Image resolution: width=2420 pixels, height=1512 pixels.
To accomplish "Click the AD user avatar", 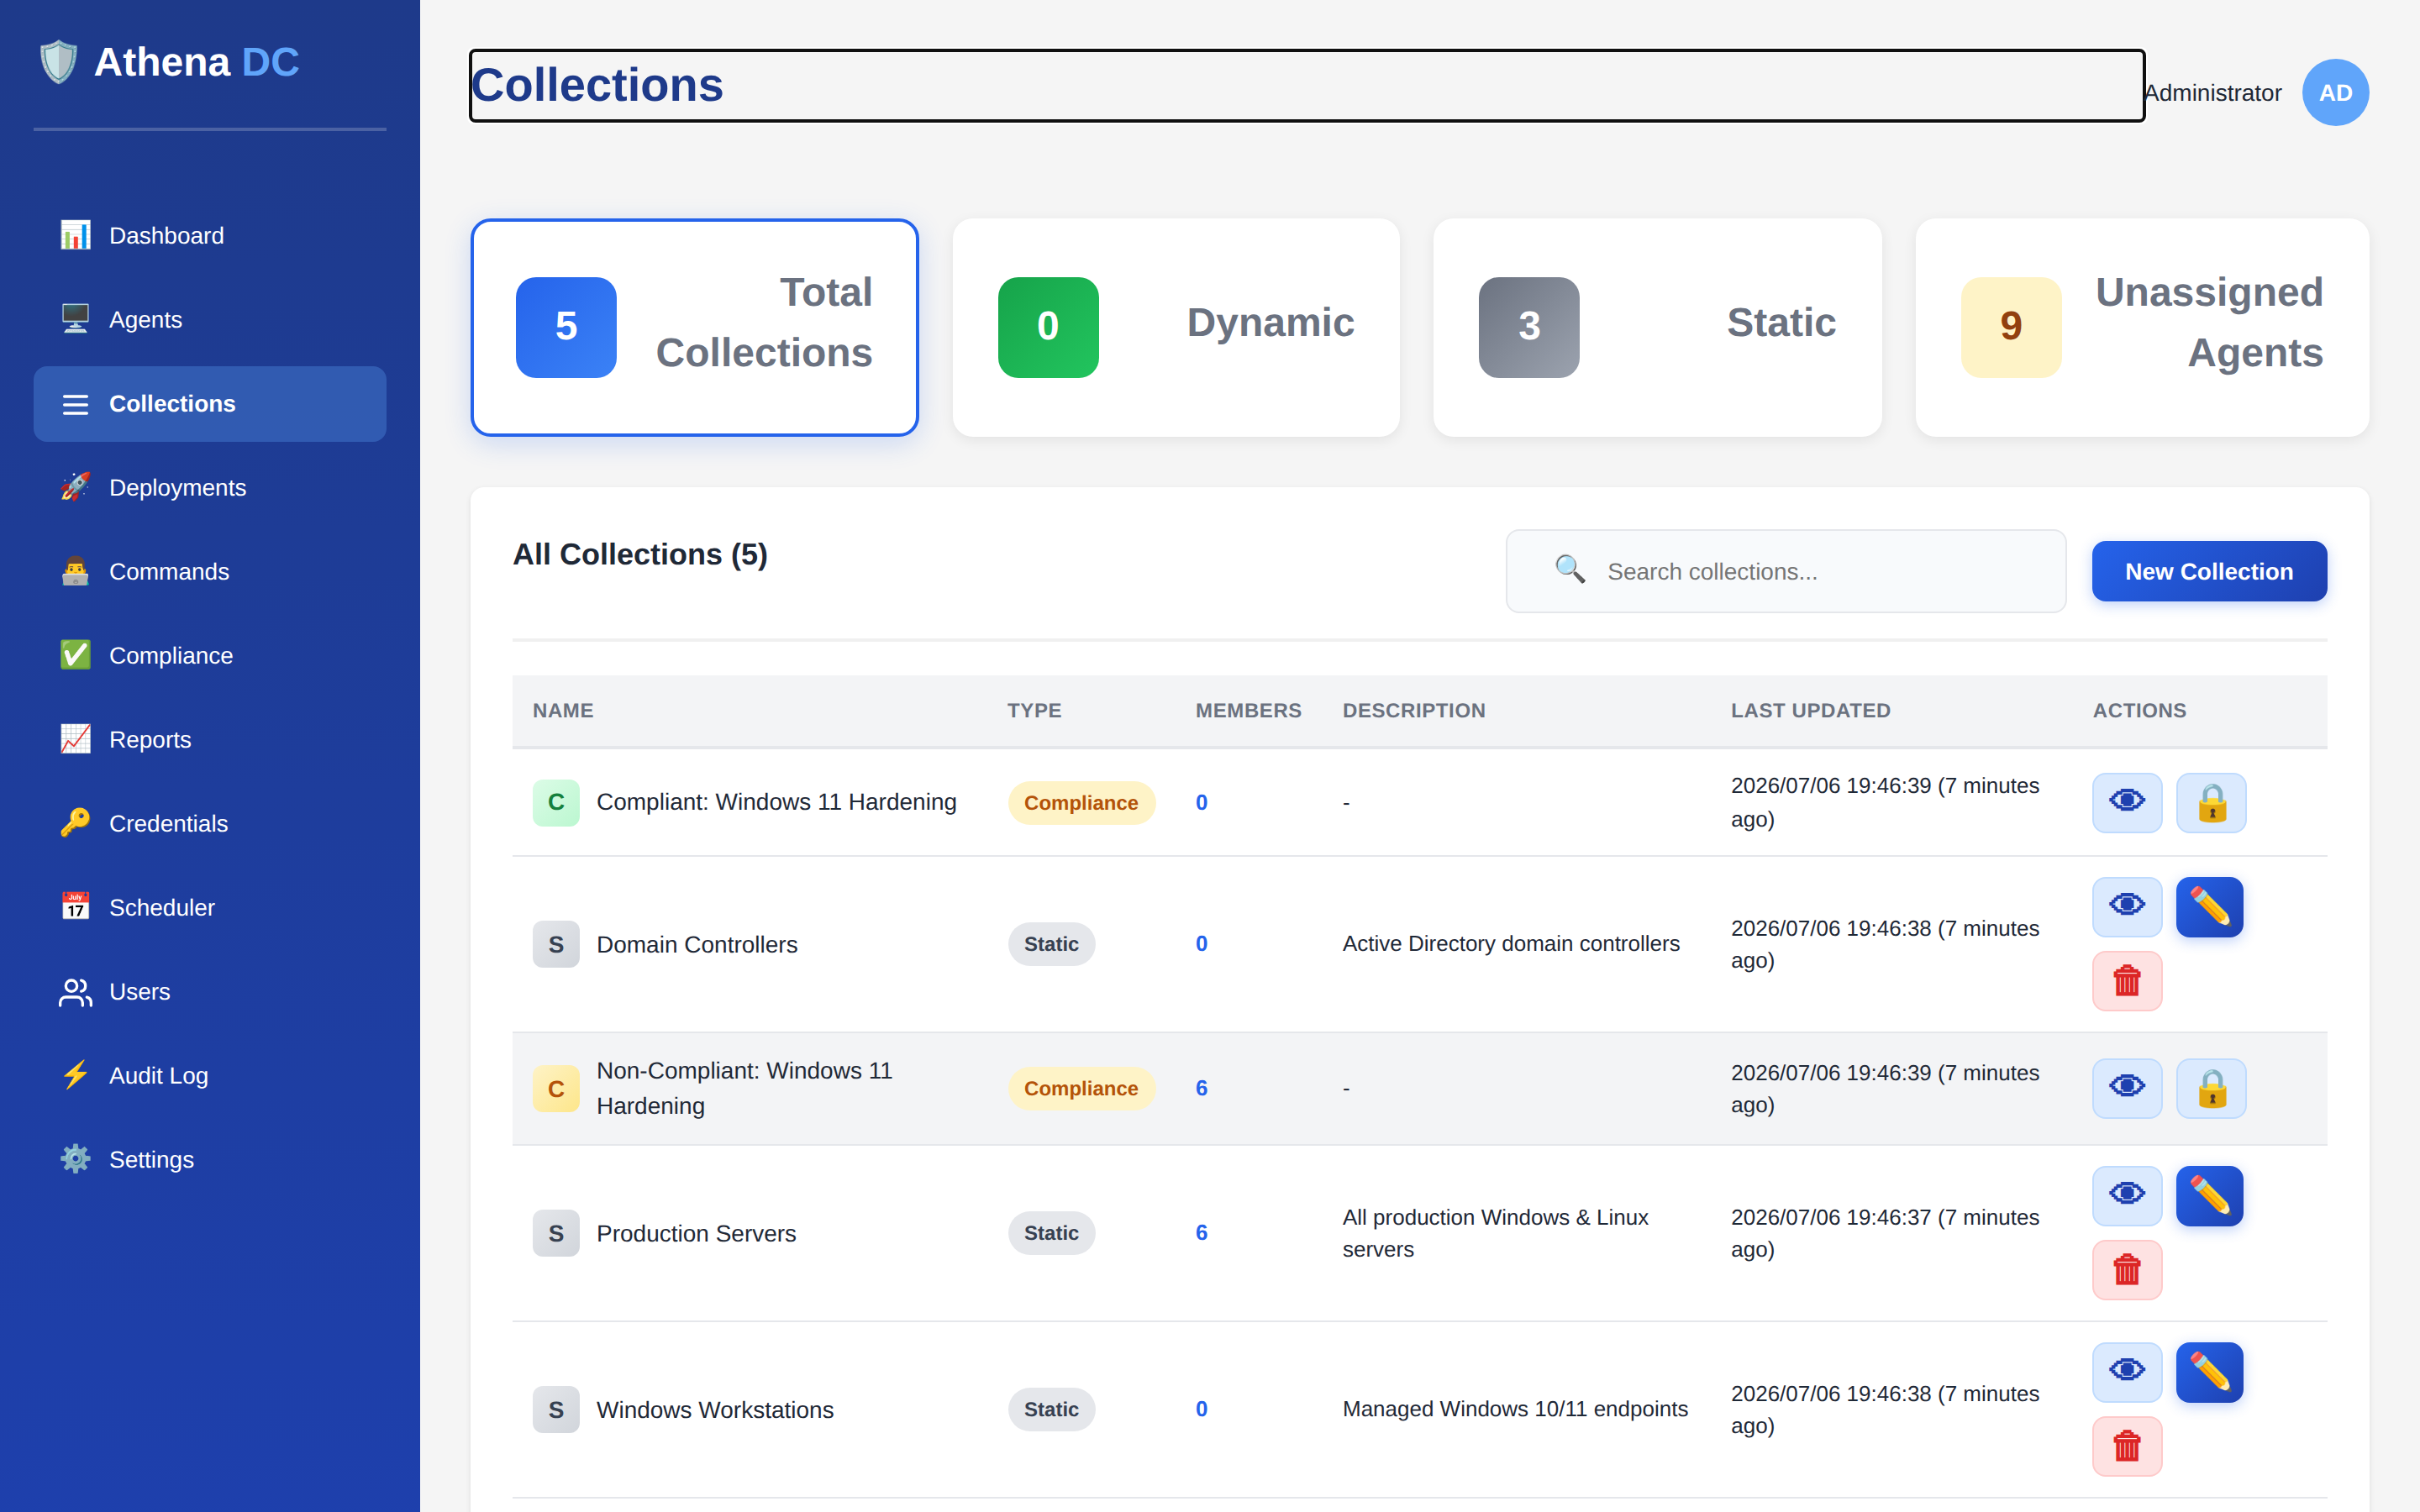I will pos(2335,93).
